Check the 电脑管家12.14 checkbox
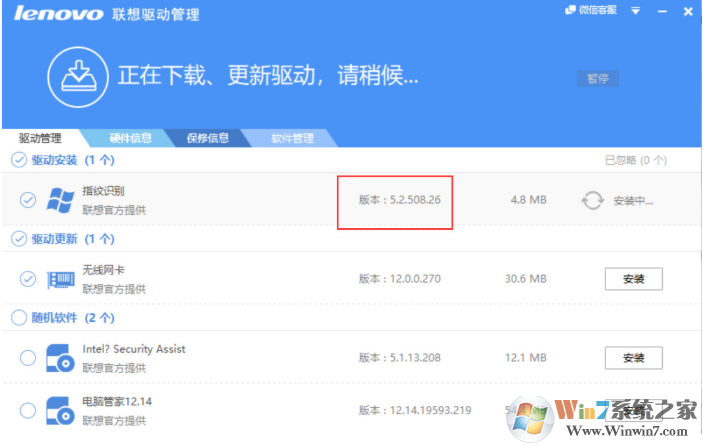 click(28, 410)
